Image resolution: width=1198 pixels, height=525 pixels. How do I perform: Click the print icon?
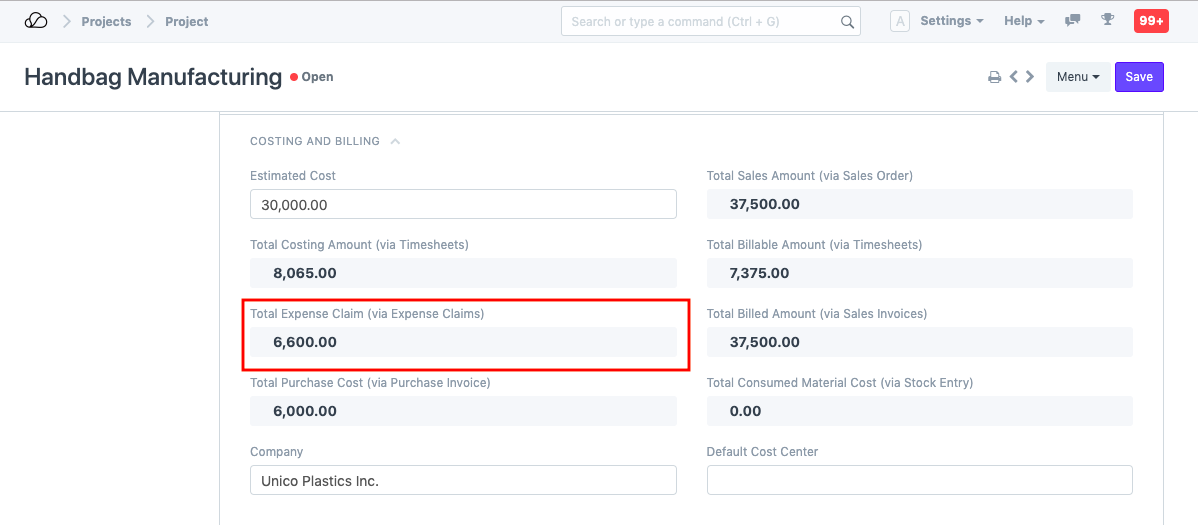994,77
